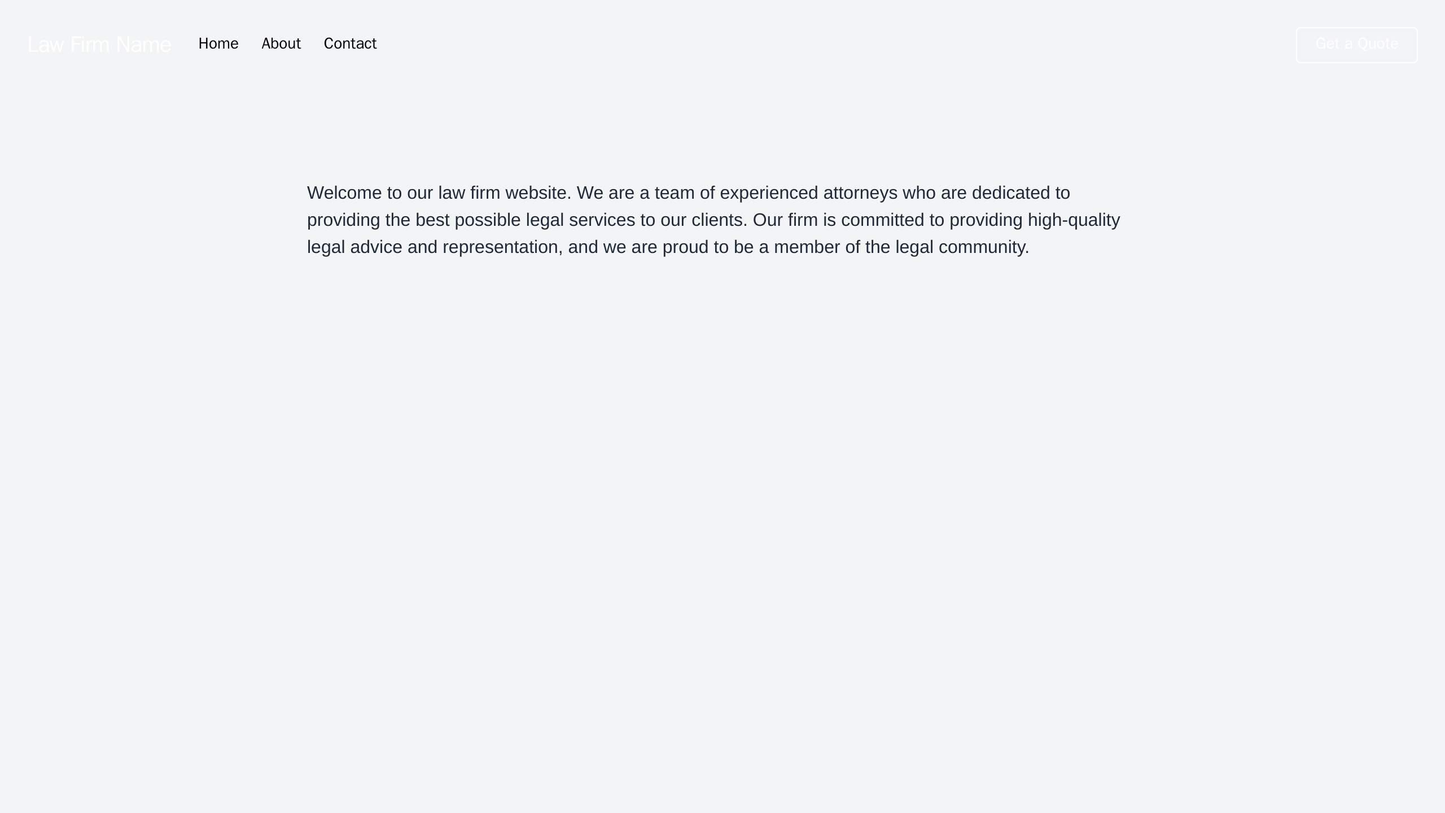
Task: Click the phrase "high-quality" in the paragraph
Action: coord(1073,220)
